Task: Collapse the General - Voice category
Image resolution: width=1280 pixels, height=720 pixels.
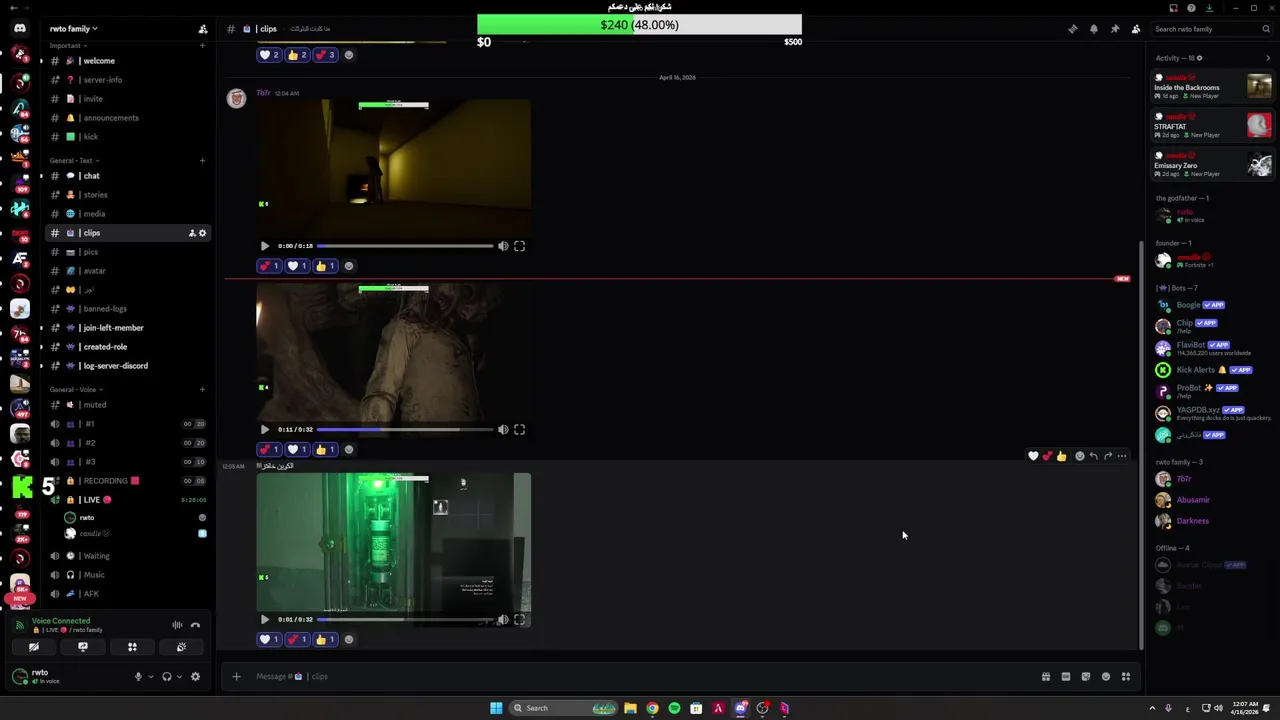Action: point(75,389)
